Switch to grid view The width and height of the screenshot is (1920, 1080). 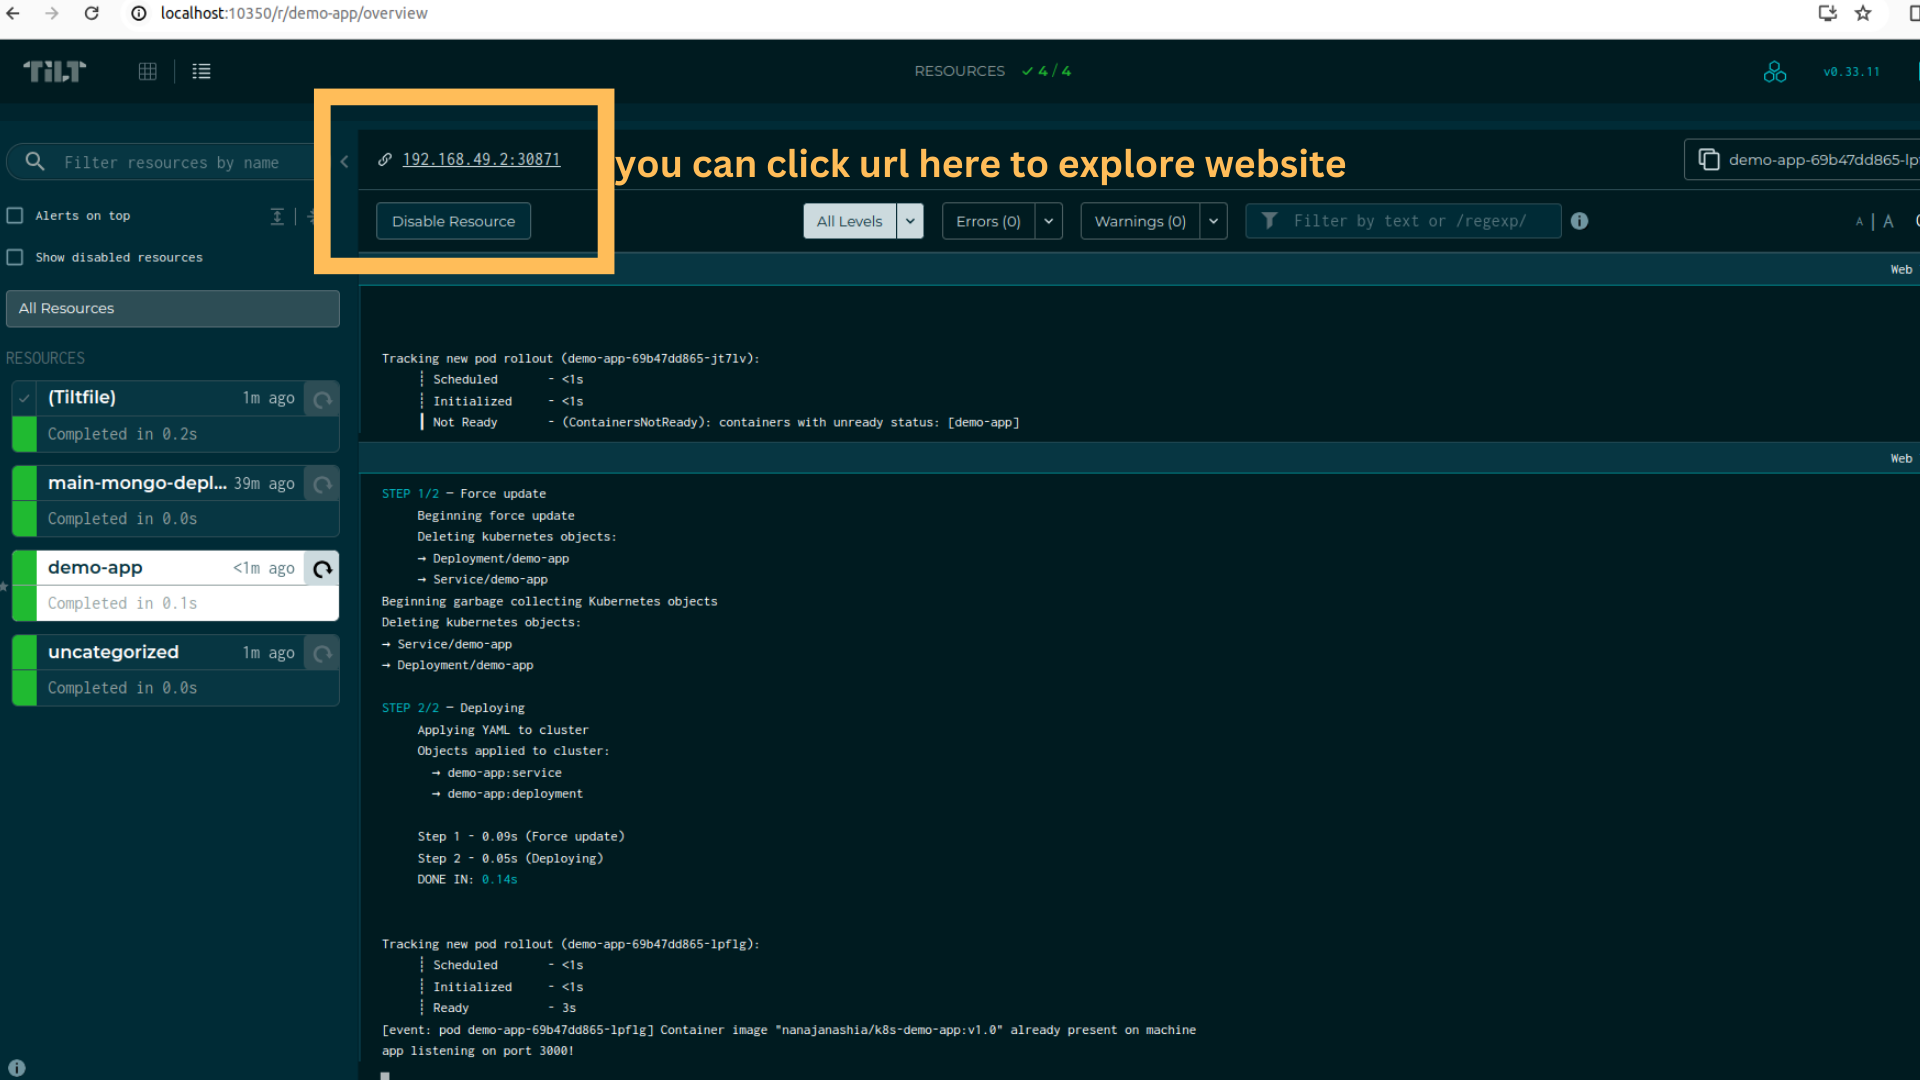click(147, 71)
